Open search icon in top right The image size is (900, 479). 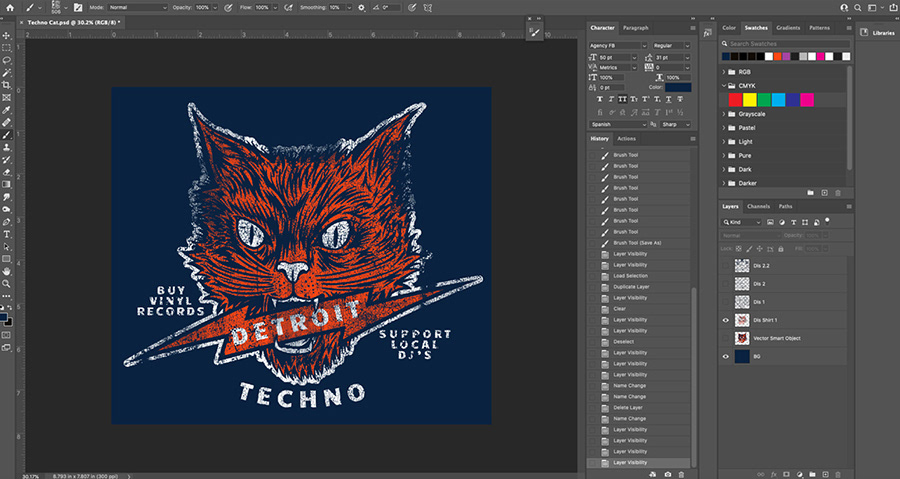coord(858,8)
